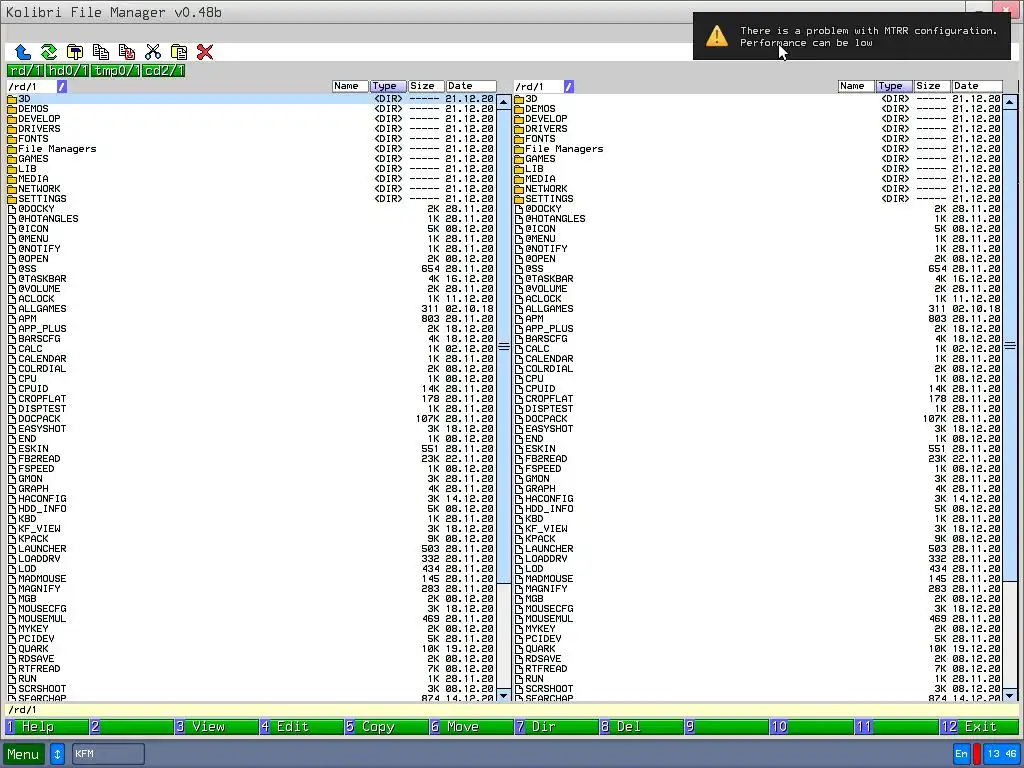Refresh panels with the green arrows icon
Image resolution: width=1024 pixels, height=768 pixels.
(x=49, y=52)
